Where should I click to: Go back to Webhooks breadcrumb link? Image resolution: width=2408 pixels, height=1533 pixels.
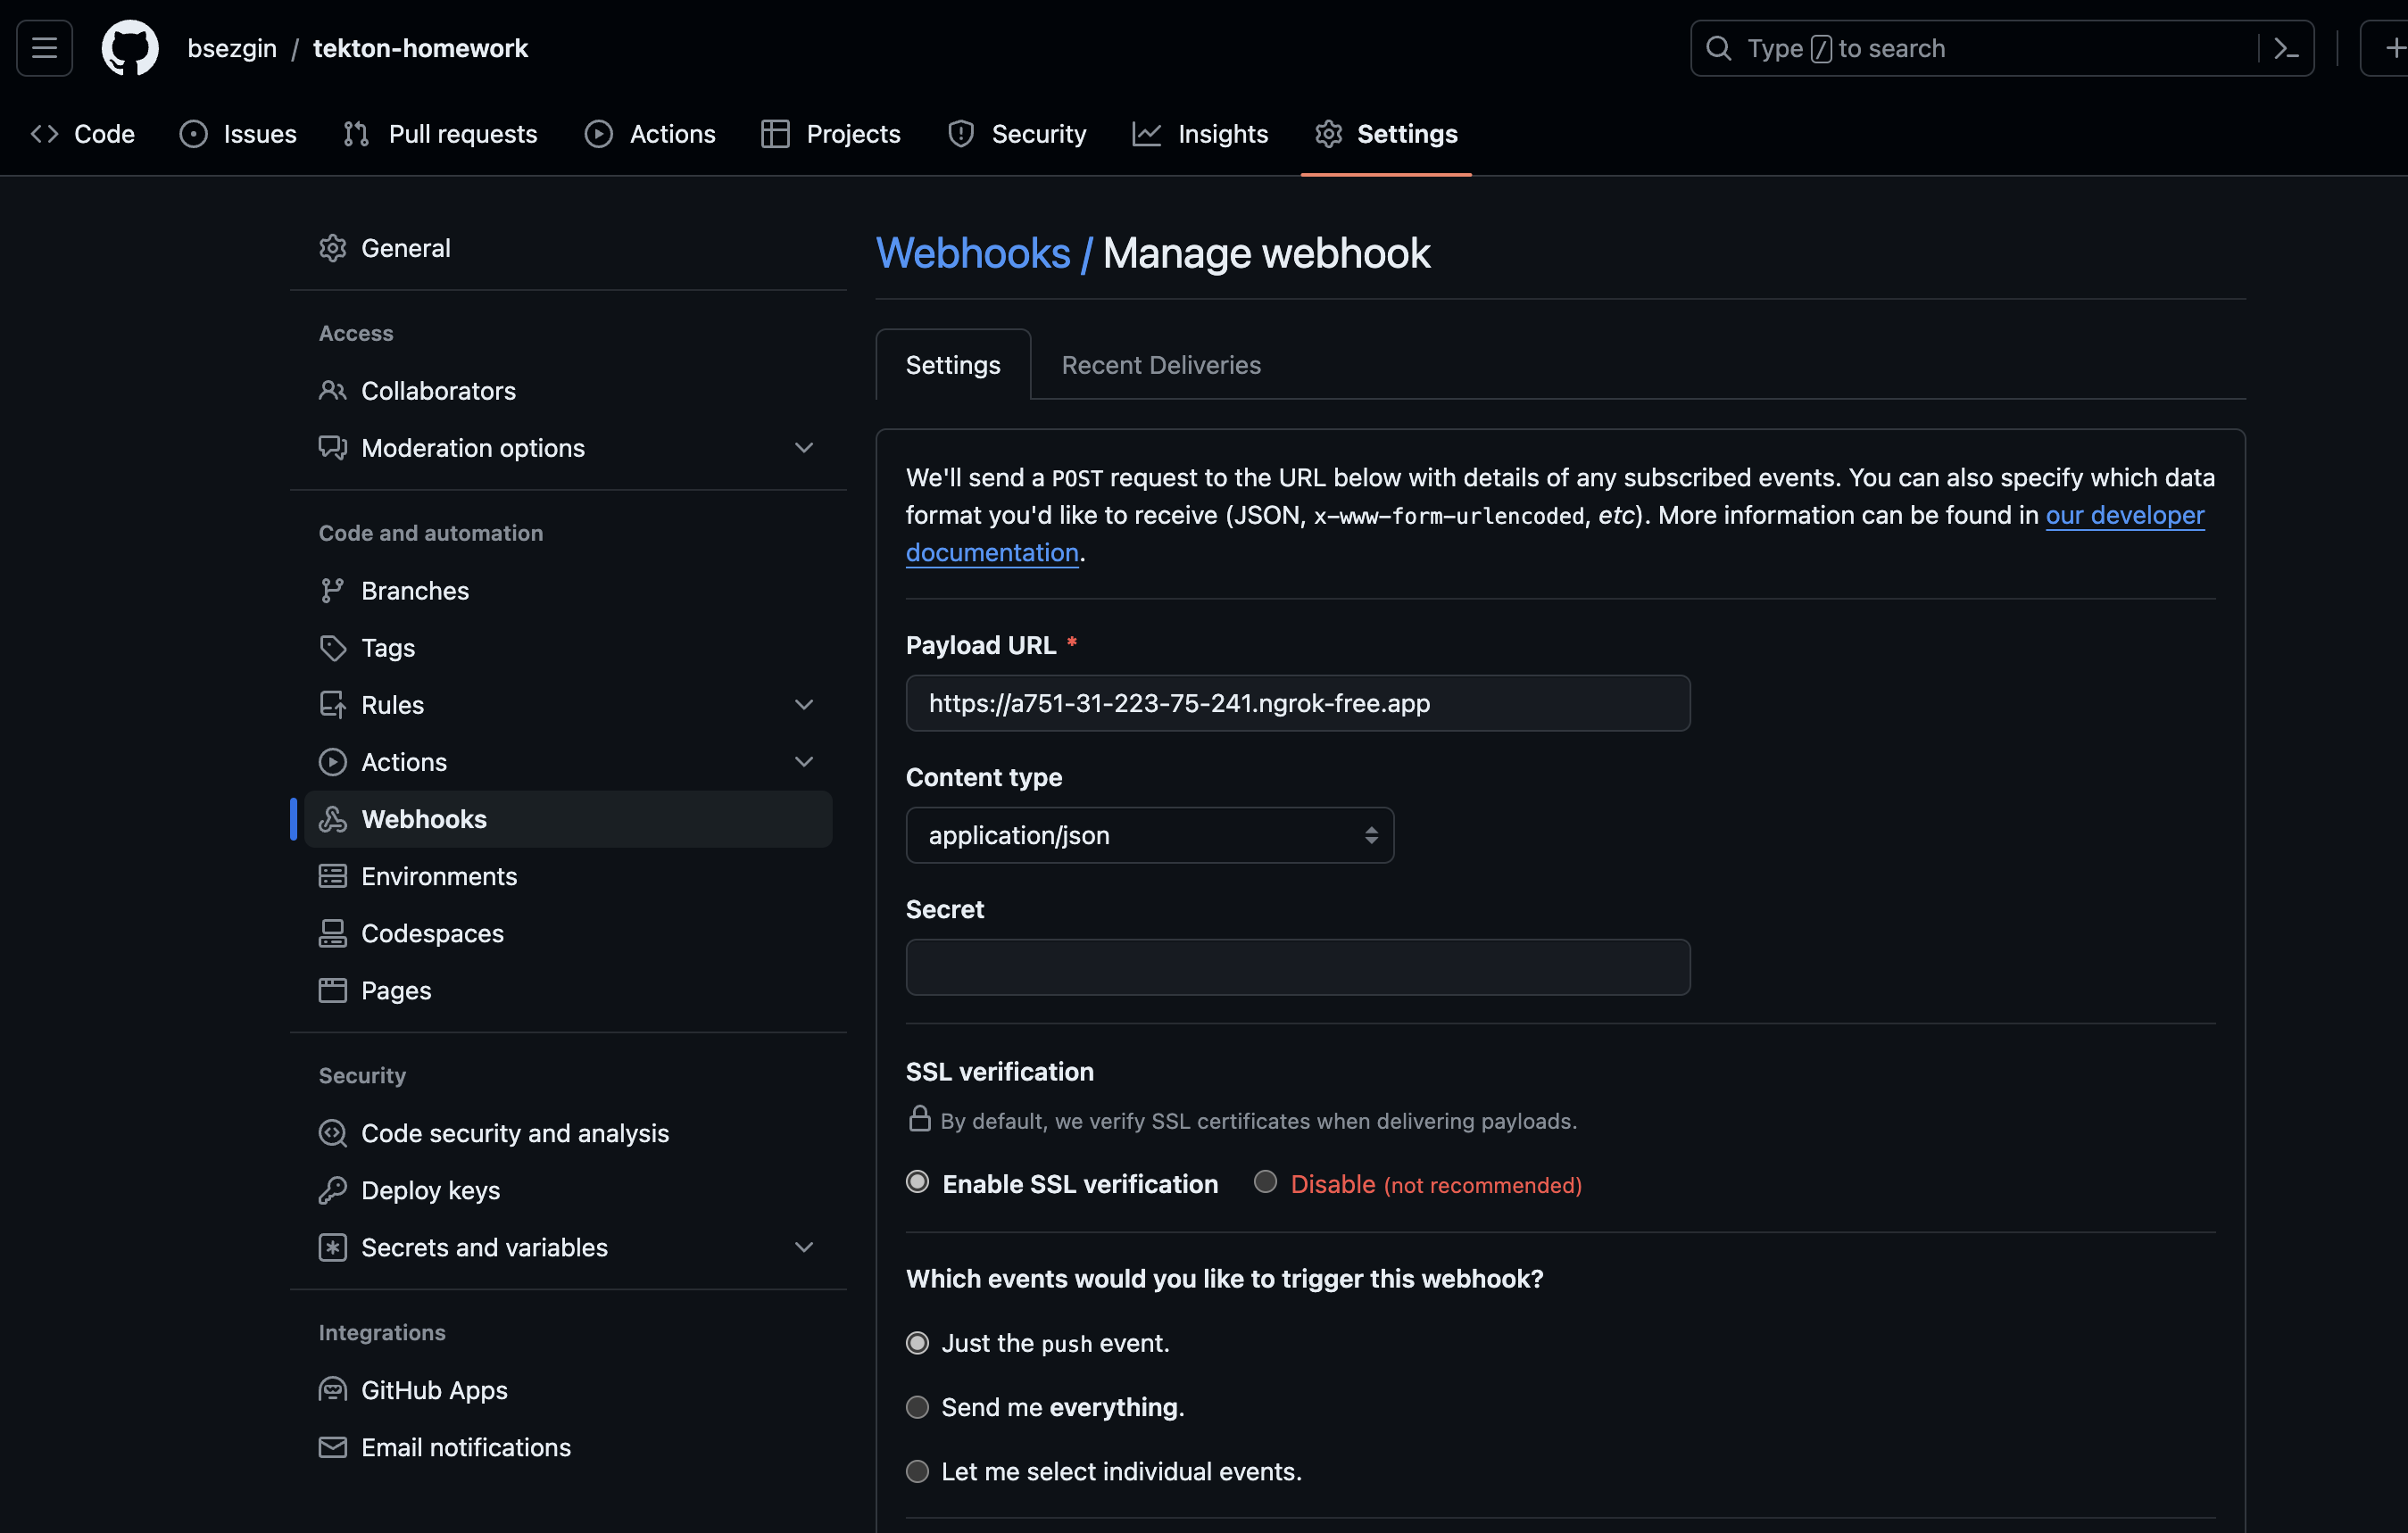pos(972,253)
